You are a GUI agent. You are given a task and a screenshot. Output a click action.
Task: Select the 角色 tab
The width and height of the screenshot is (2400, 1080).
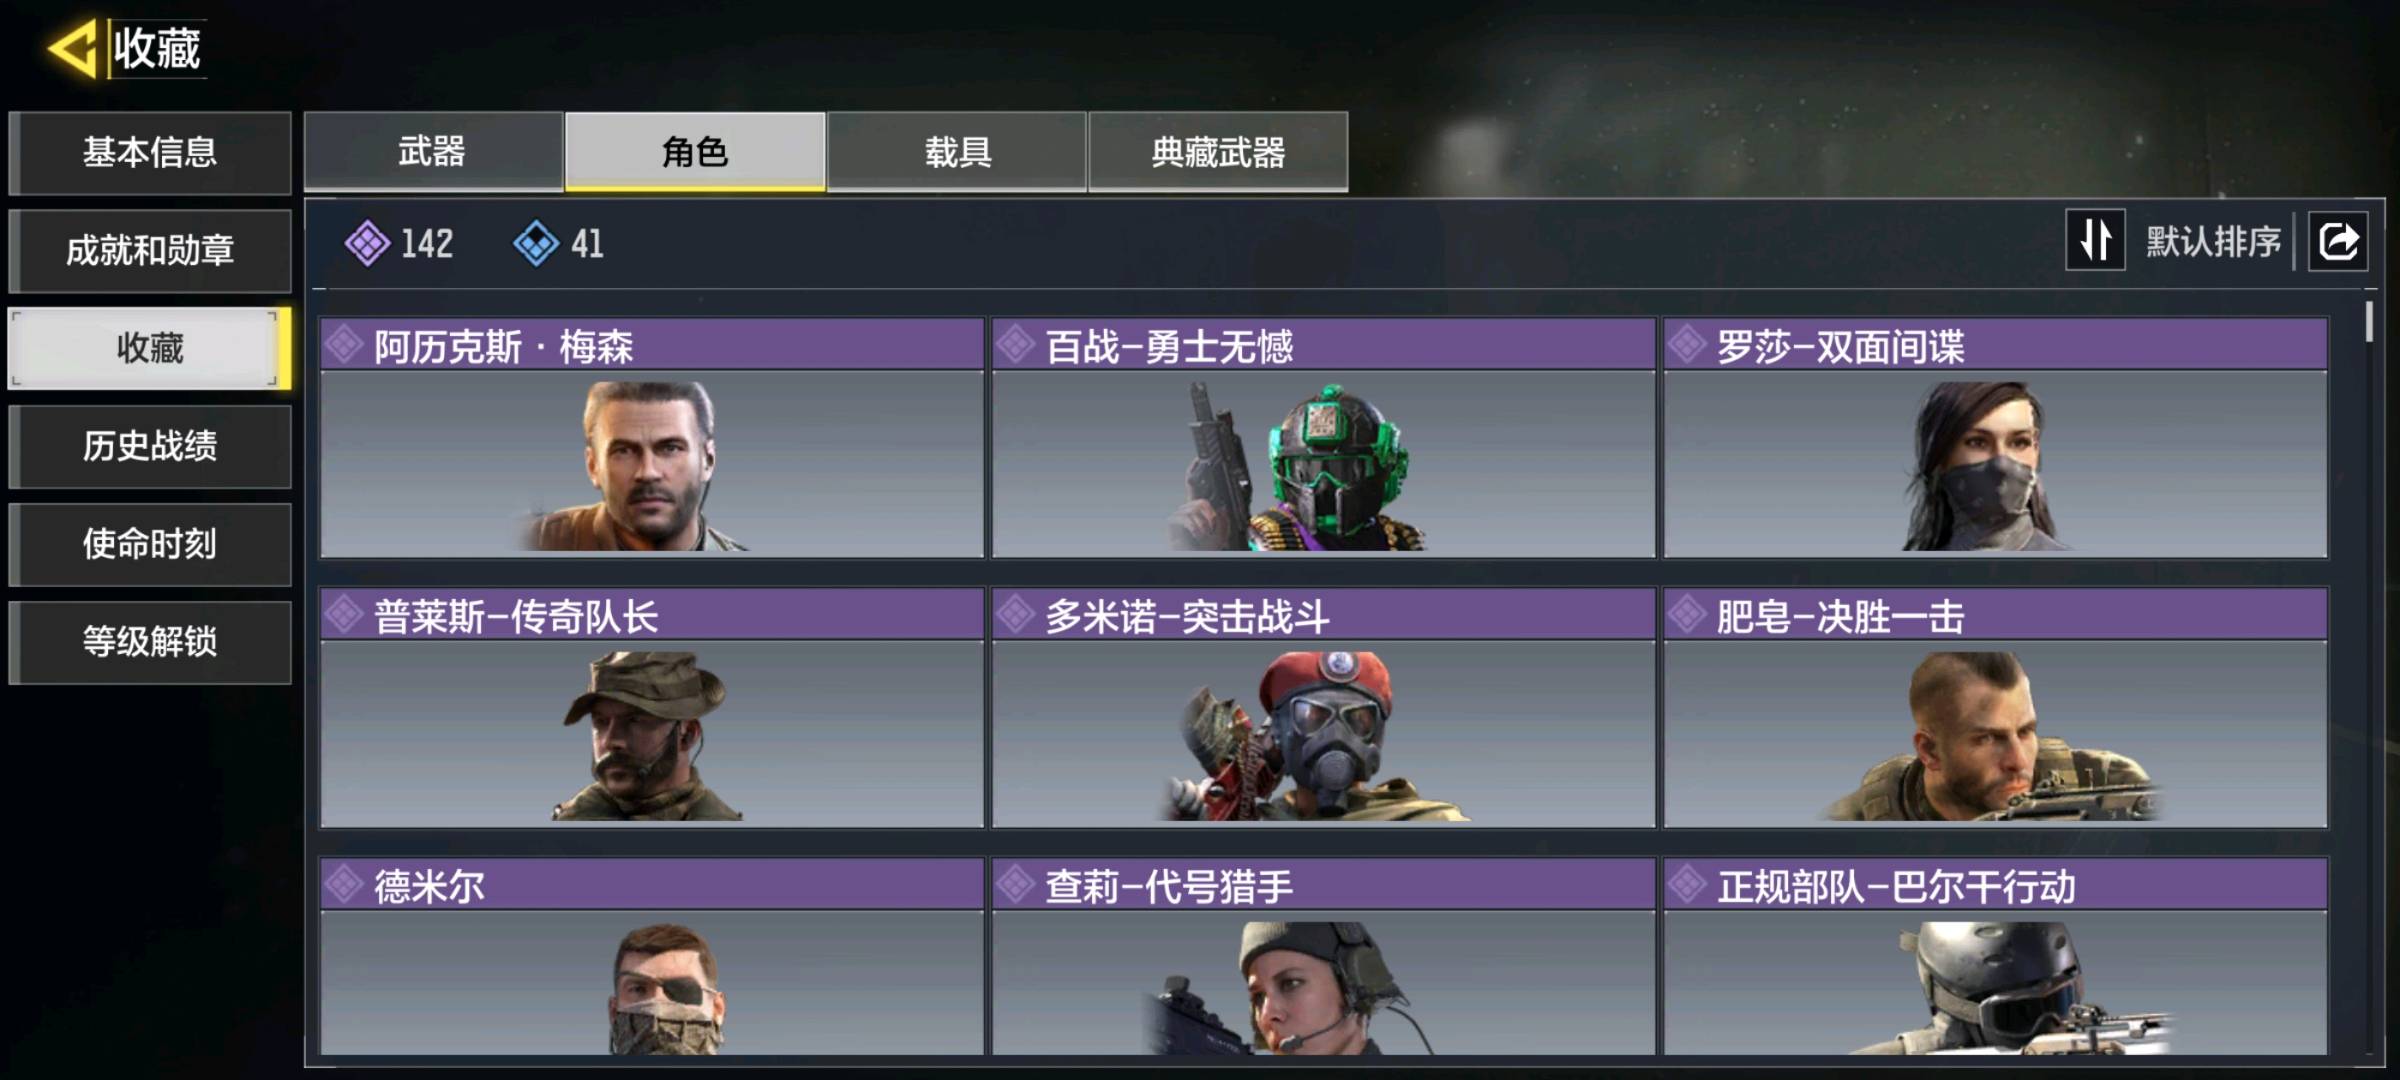695,151
